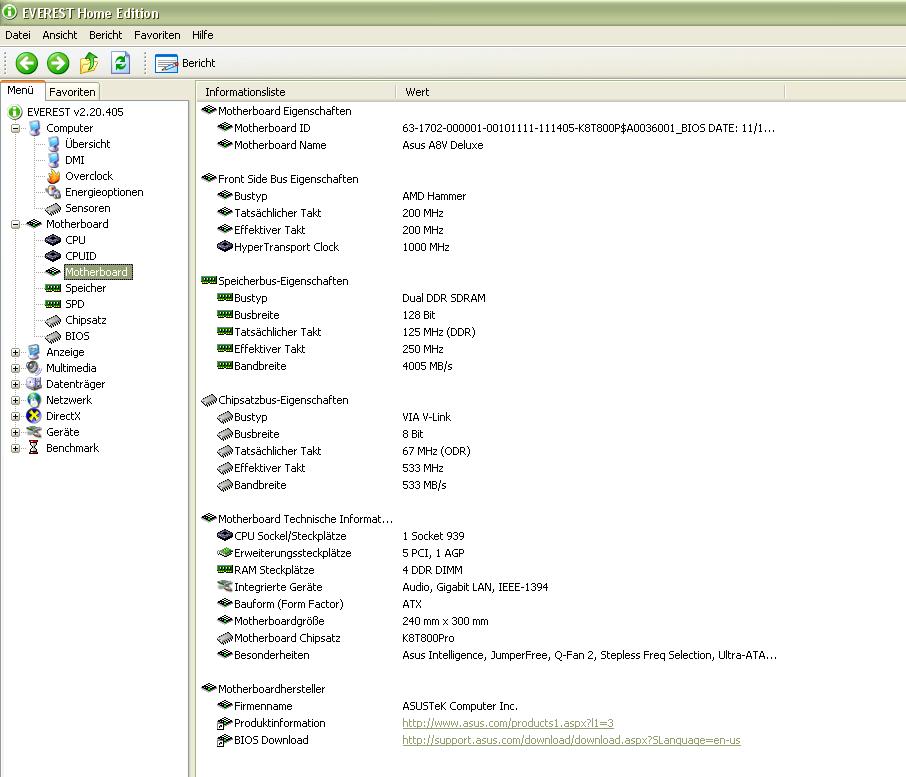Expand the Geräte node

(16, 432)
